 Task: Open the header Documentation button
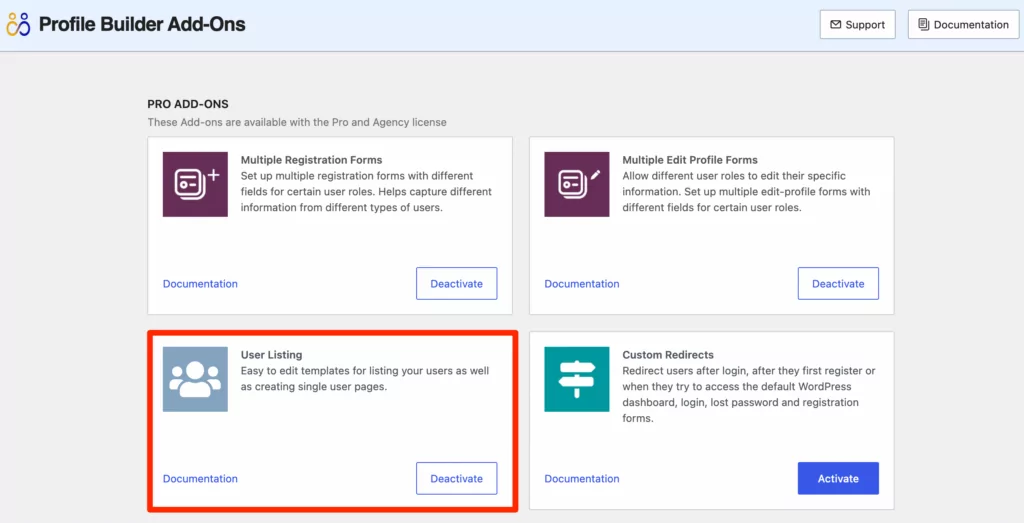pos(963,25)
